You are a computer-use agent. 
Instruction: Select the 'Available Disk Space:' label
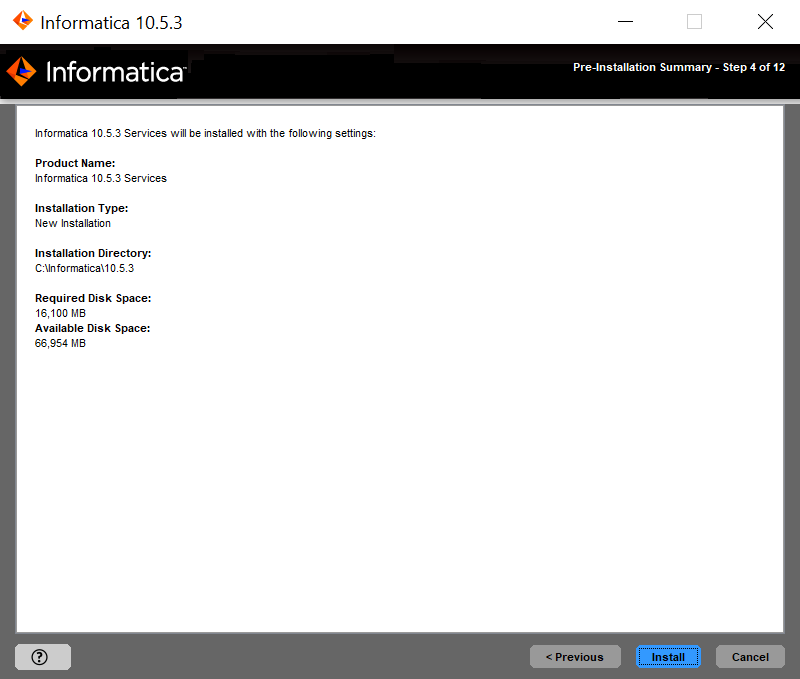click(92, 328)
